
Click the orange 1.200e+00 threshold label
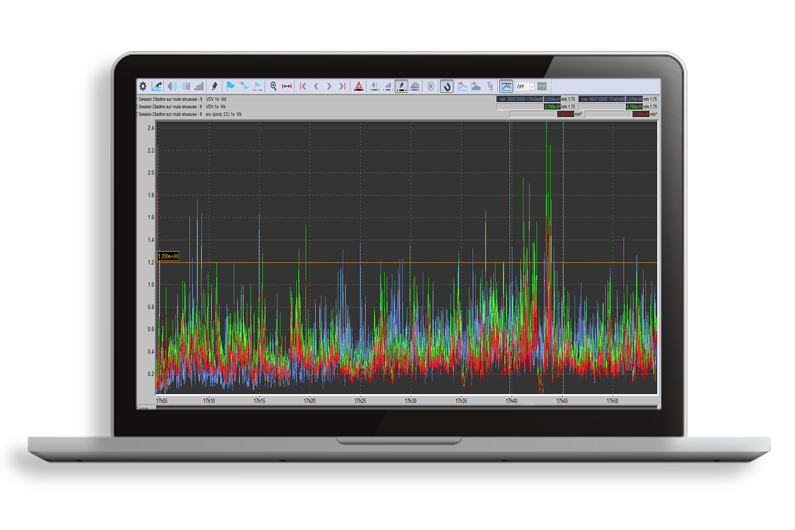tap(168, 257)
